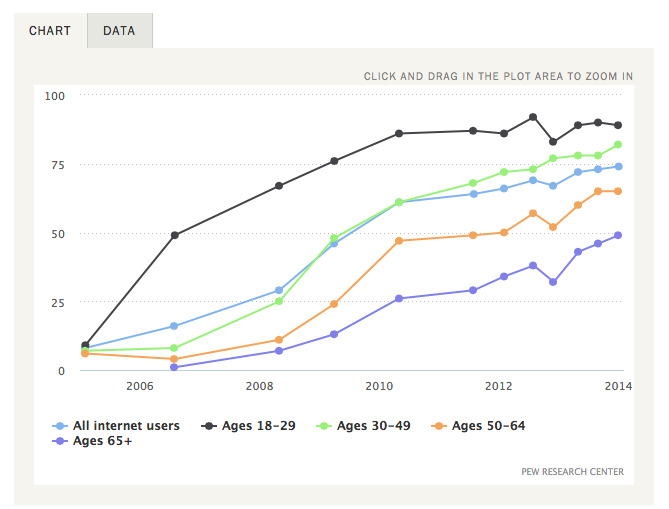Viewport: 669px width, 509px height.
Task: Click the Ages 18-29 peak data point at 92
Action: pyautogui.click(x=533, y=117)
